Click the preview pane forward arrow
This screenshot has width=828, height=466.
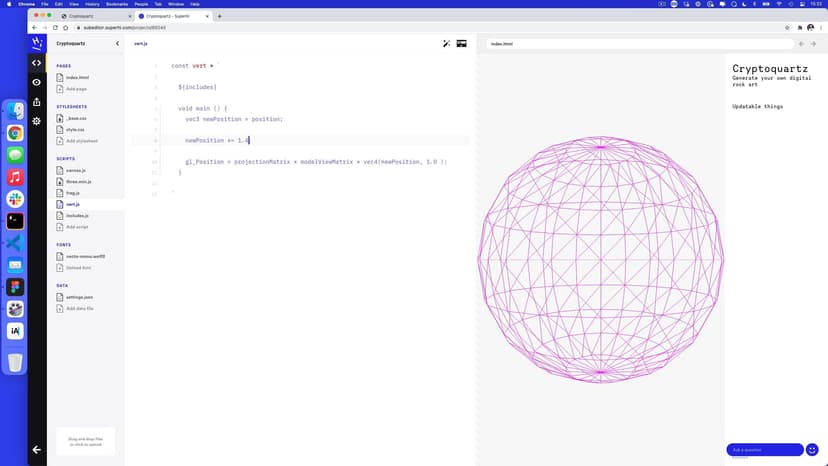point(814,44)
